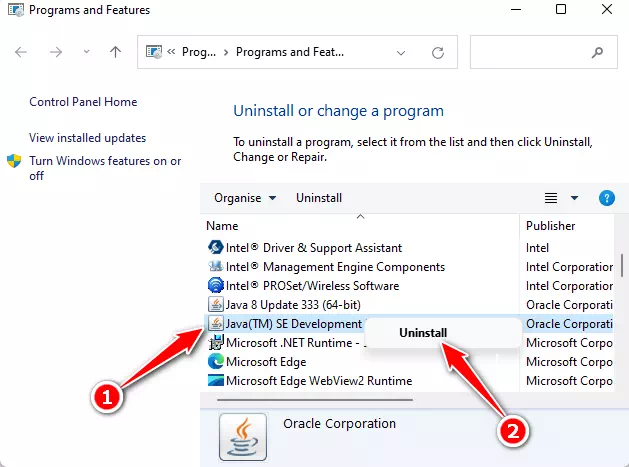Refresh the Programs and Features list
The width and height of the screenshot is (629, 467).
point(438,53)
